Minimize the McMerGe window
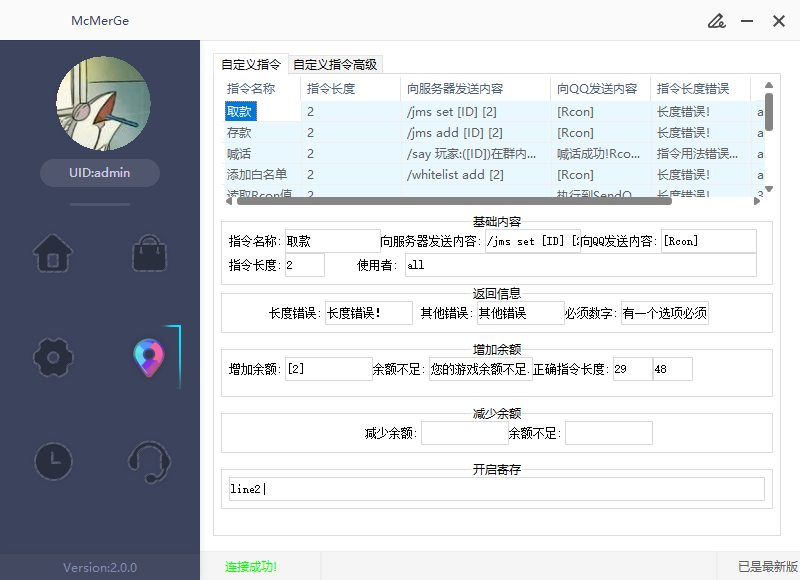Screen dimensions: 800x580 coord(747,21)
